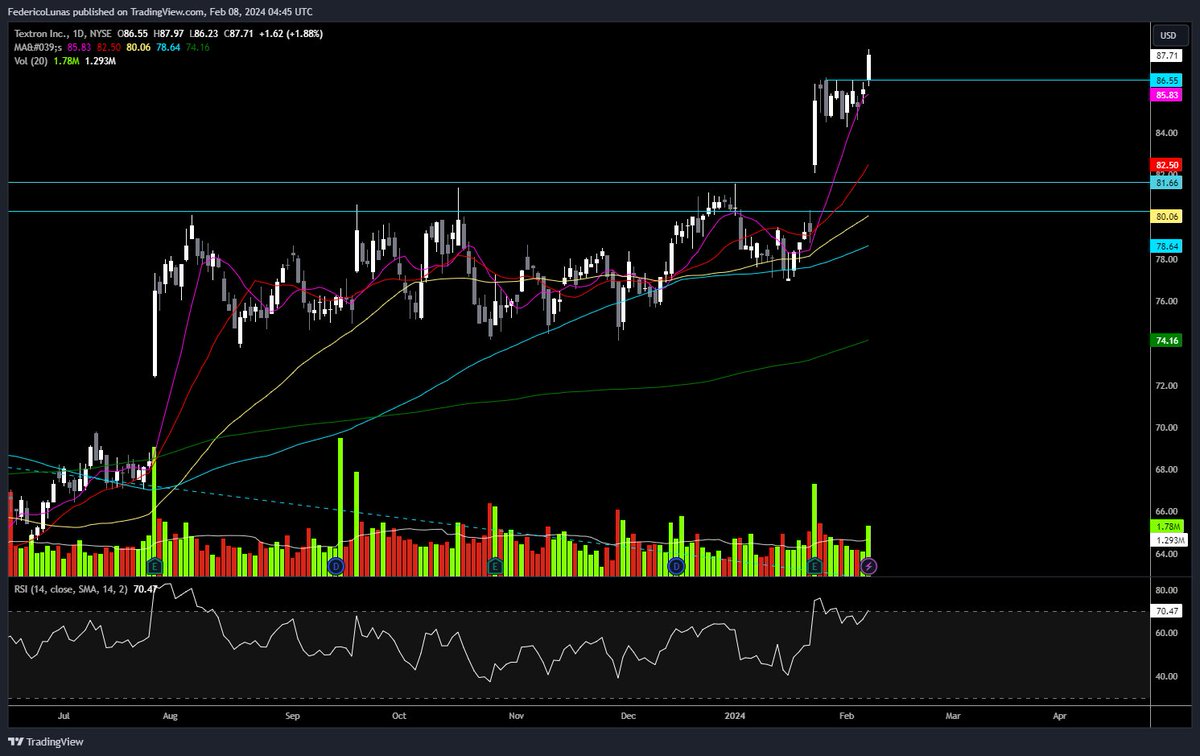Click the 2024 label on time axis
This screenshot has width=1200, height=756.
pyautogui.click(x=733, y=716)
